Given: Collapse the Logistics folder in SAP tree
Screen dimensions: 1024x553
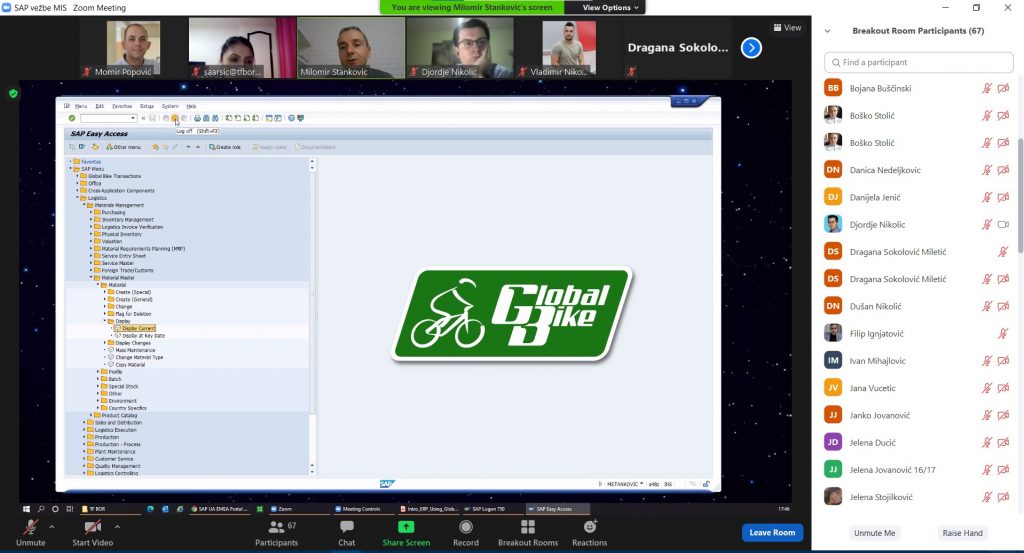Looking at the screenshot, I should (x=77, y=198).
